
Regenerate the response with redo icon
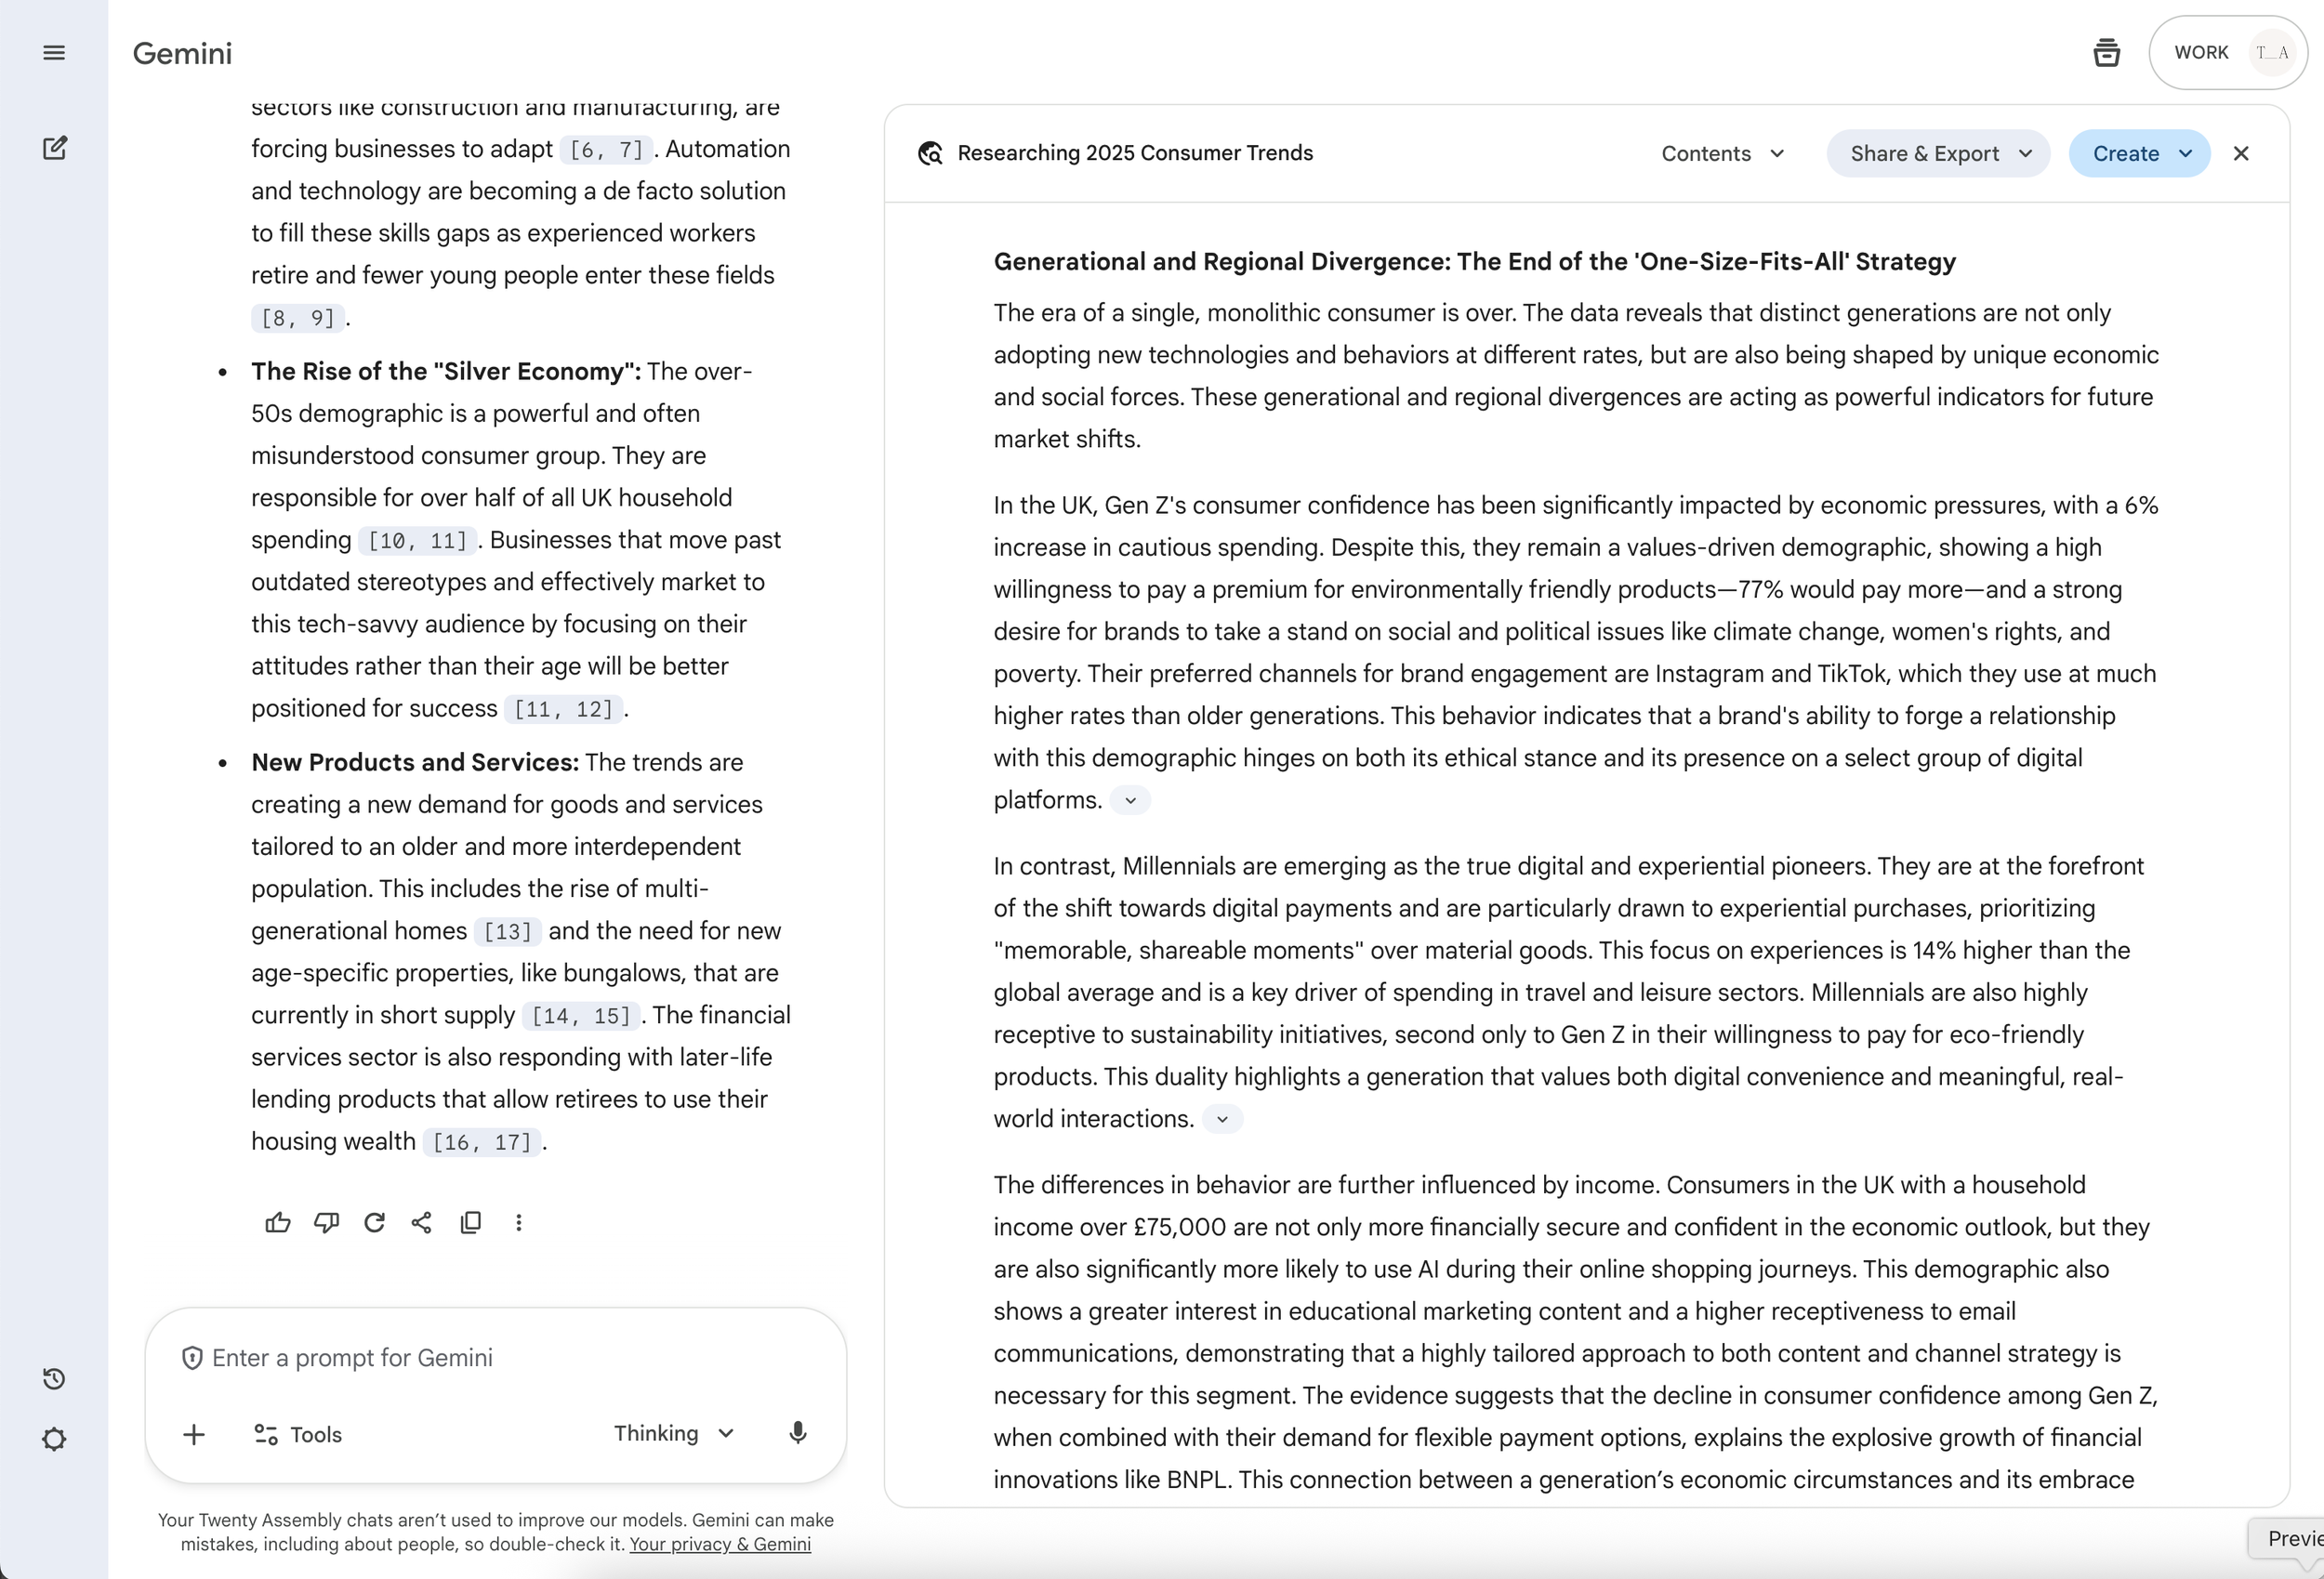click(374, 1222)
